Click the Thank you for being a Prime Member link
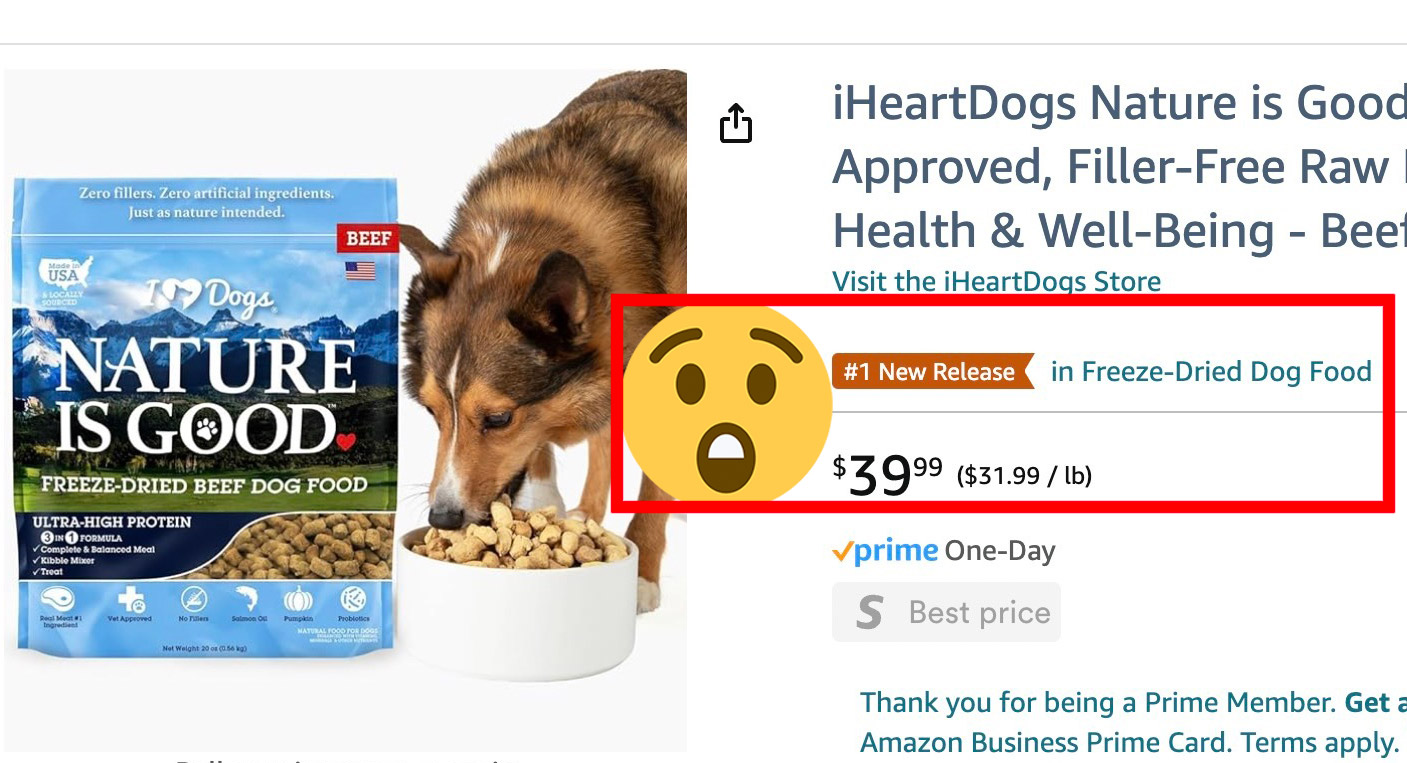 tap(1098, 702)
